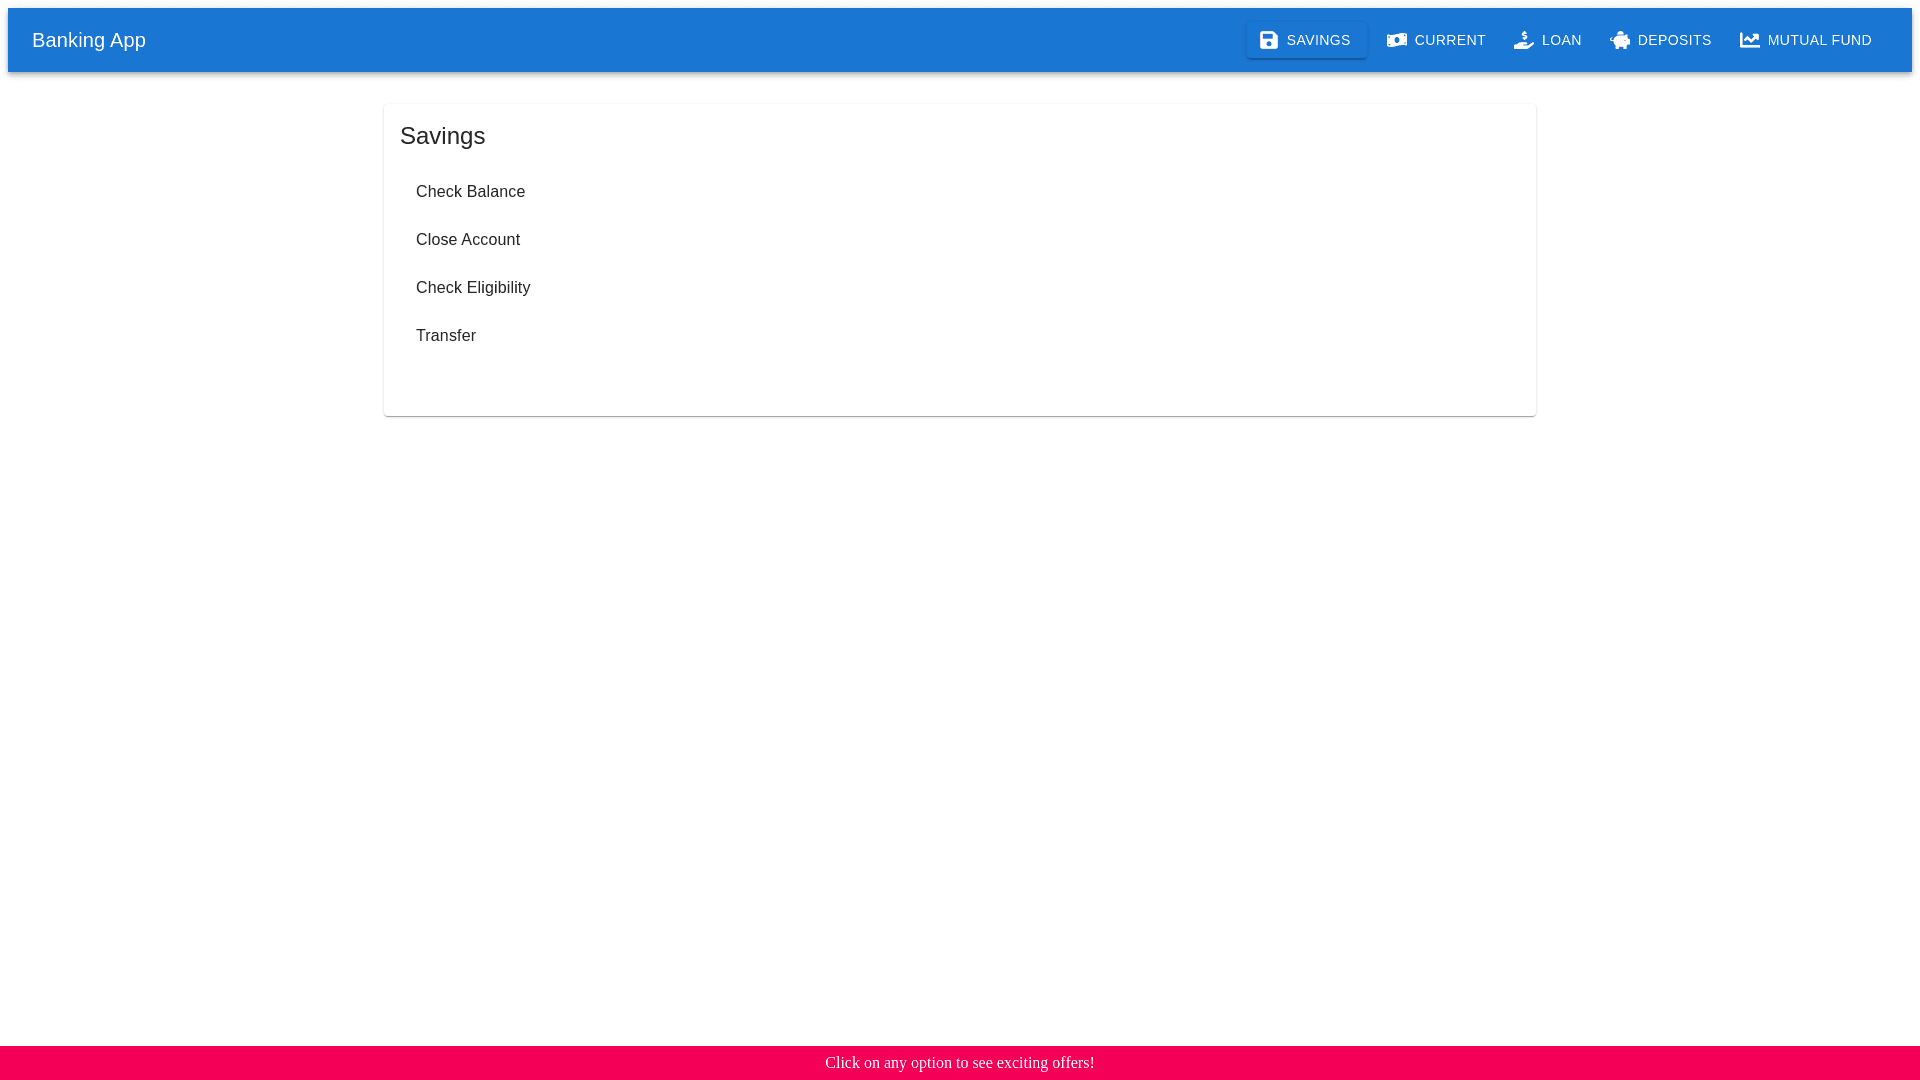Choose the Transfer option

(446, 335)
